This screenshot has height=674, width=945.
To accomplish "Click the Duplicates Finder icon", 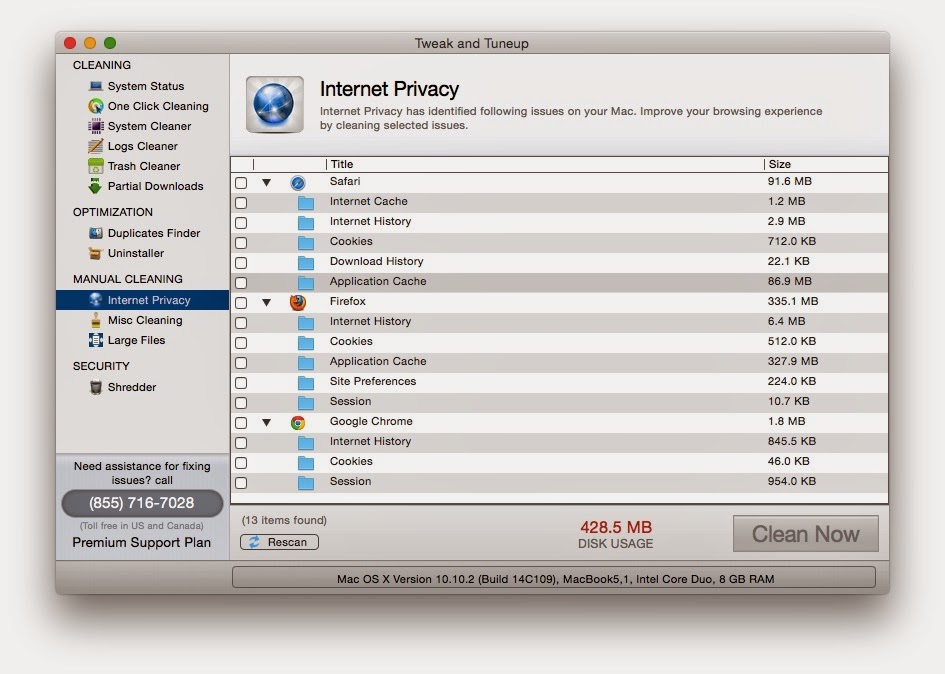I will point(95,233).
